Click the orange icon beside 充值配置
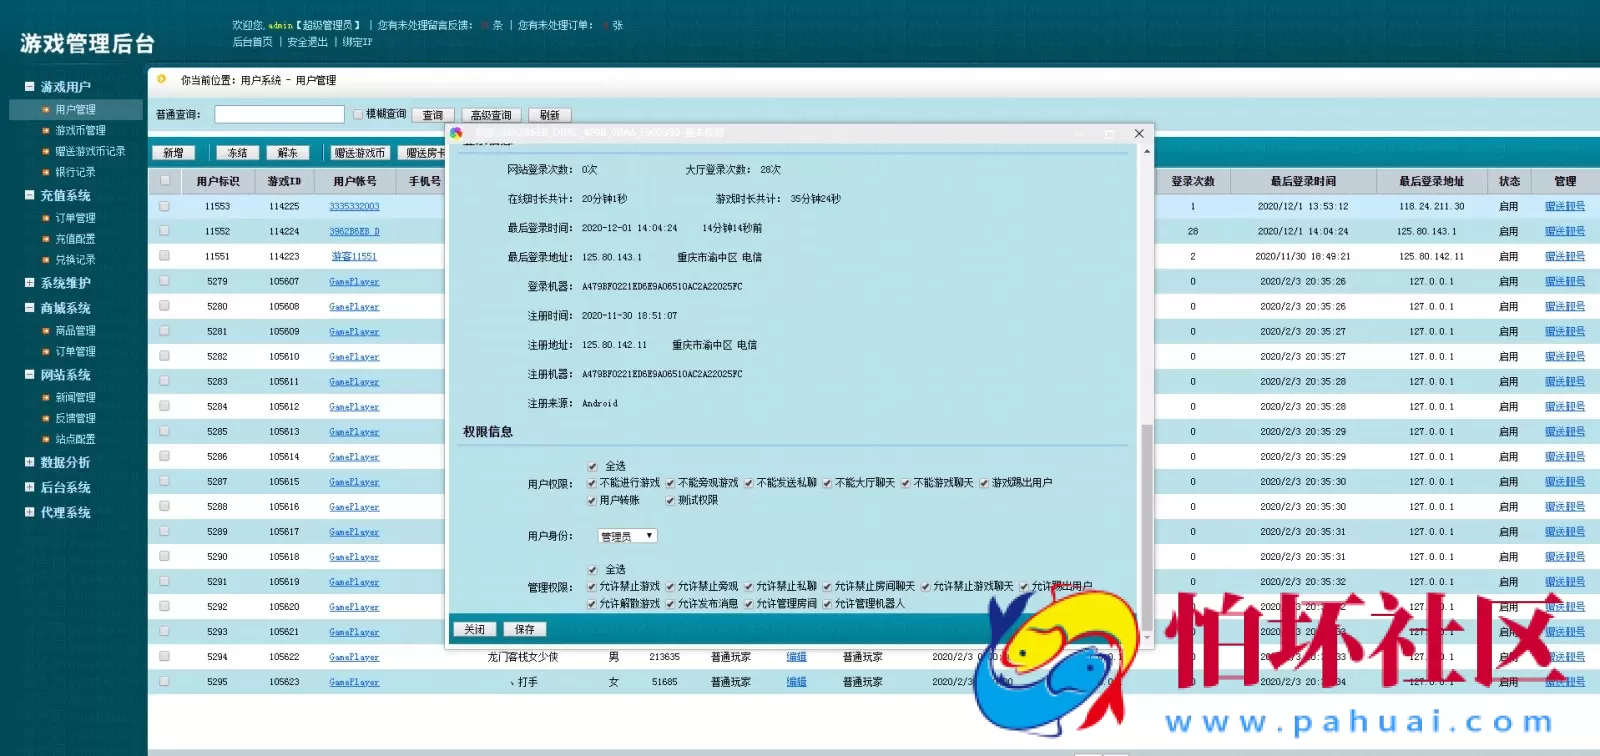1600x756 pixels. (x=46, y=240)
